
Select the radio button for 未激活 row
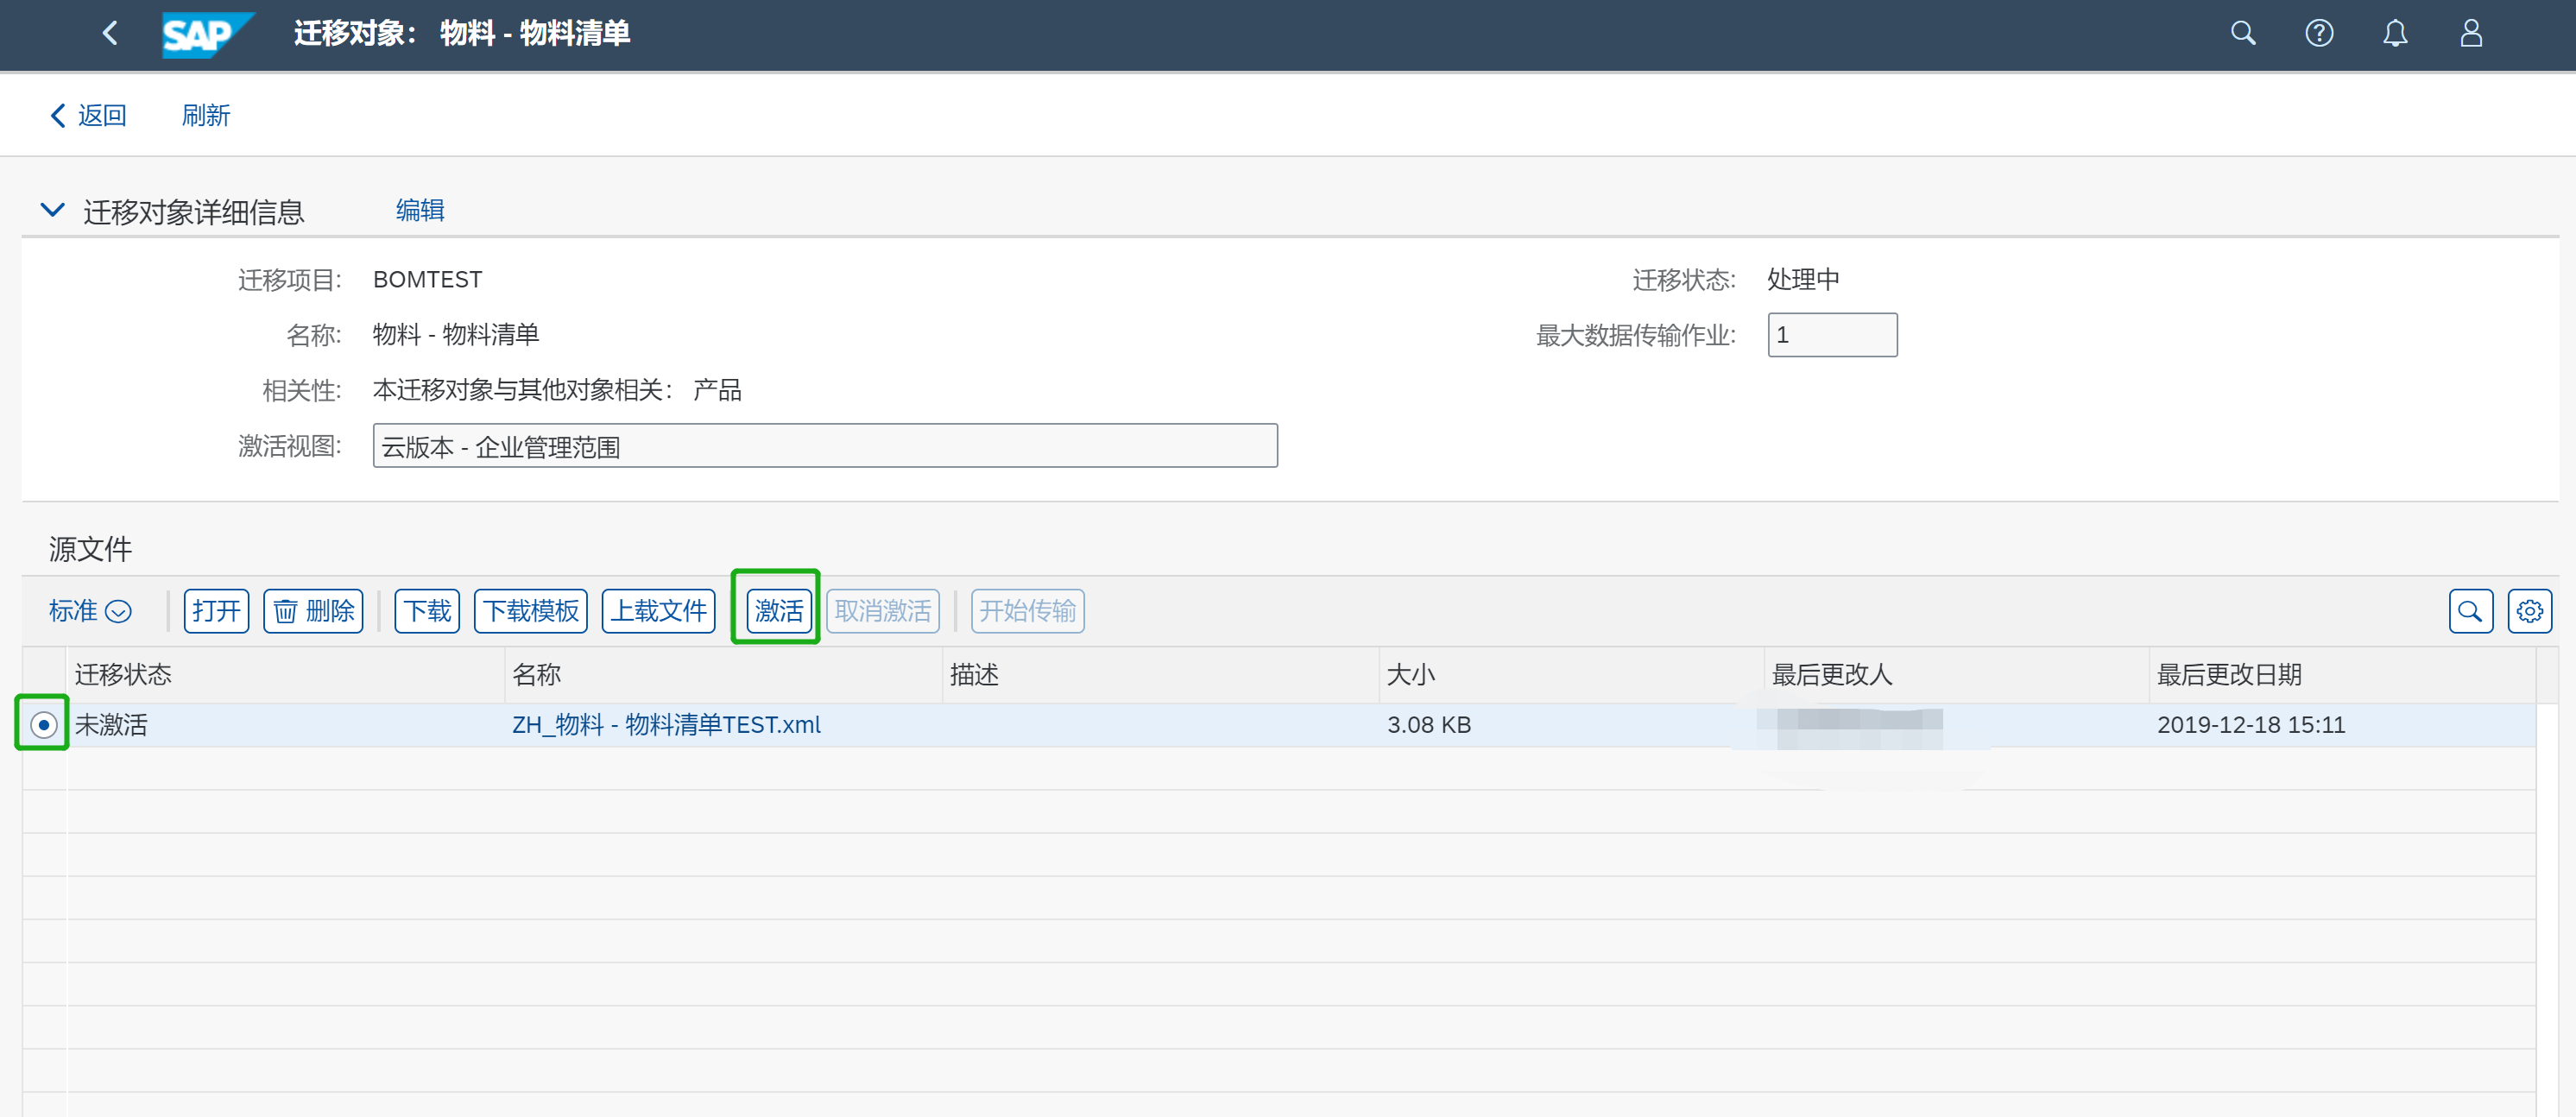(43, 725)
